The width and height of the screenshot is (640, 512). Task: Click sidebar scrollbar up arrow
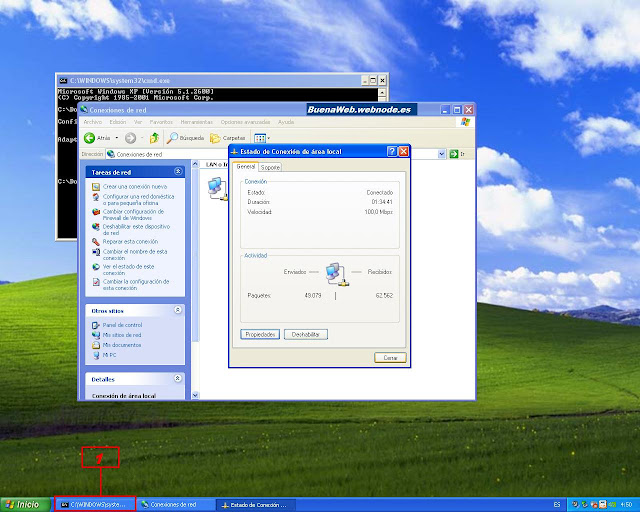195,164
